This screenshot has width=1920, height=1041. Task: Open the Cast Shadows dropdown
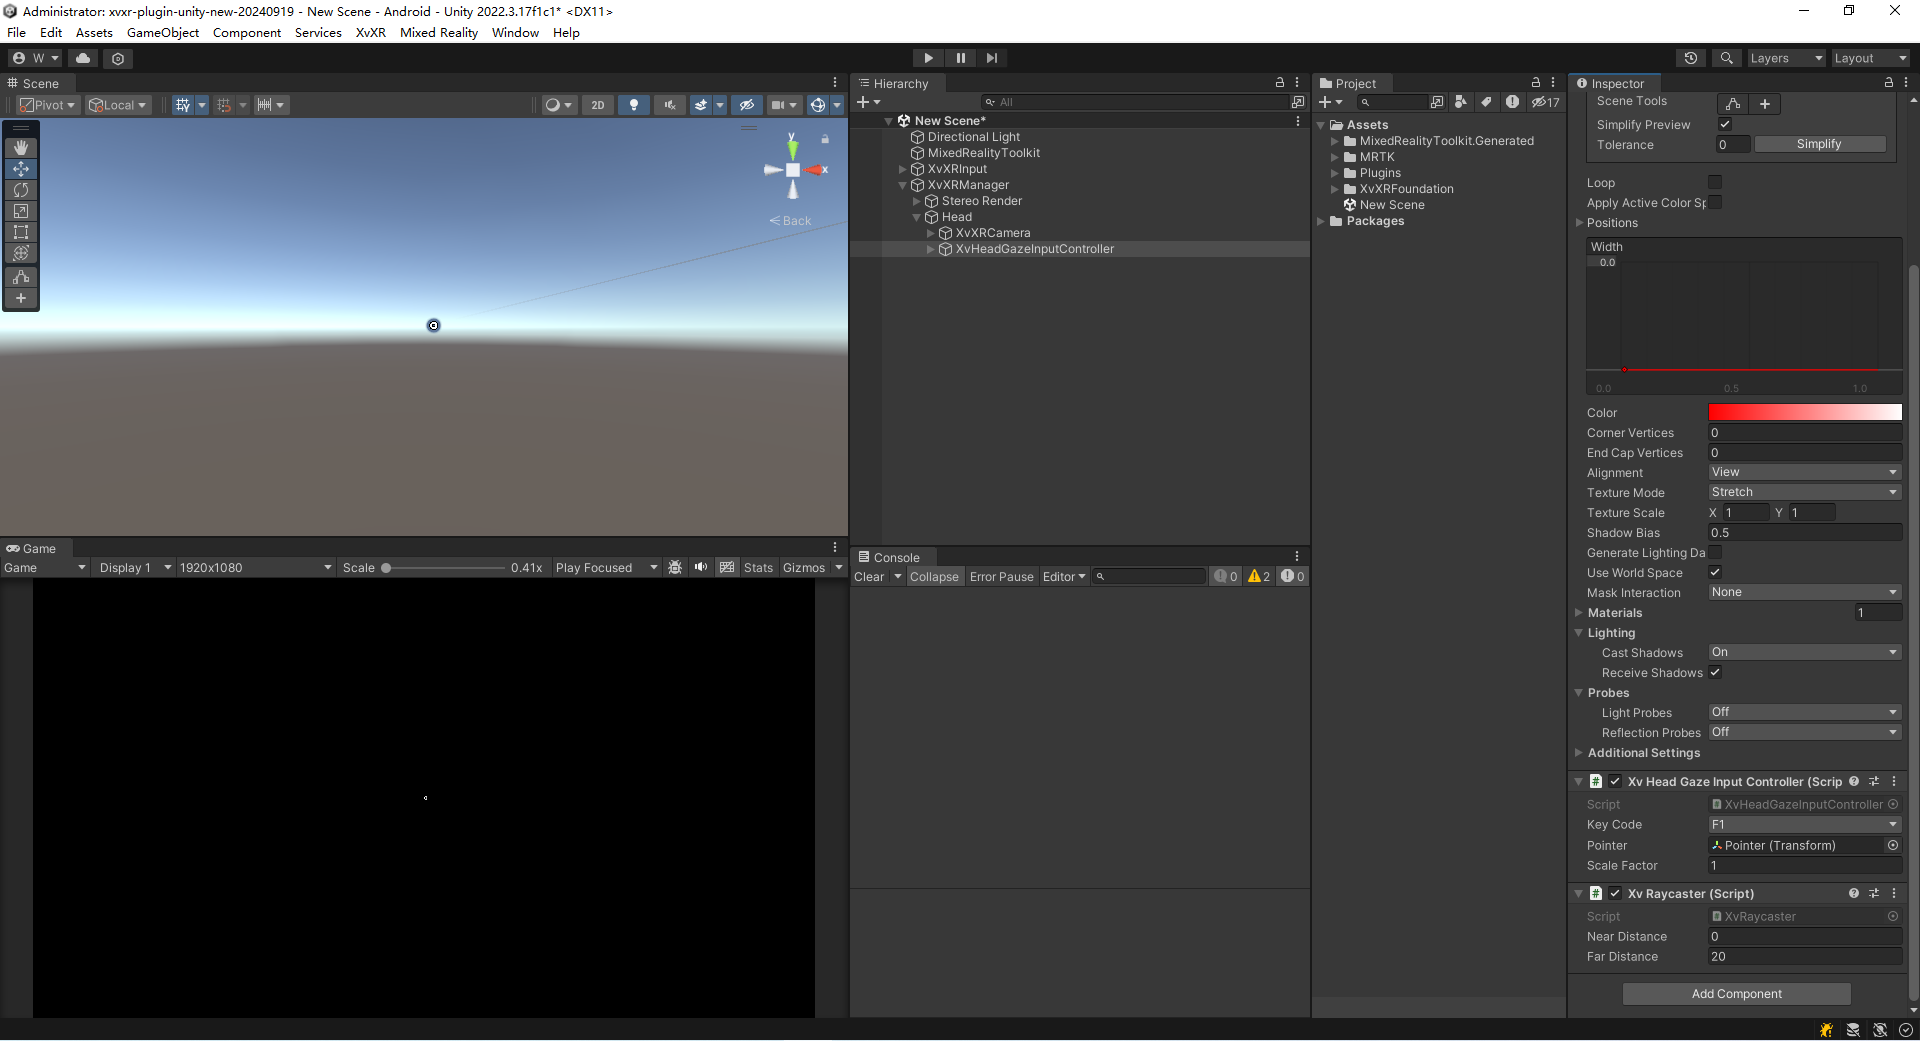coord(1804,652)
